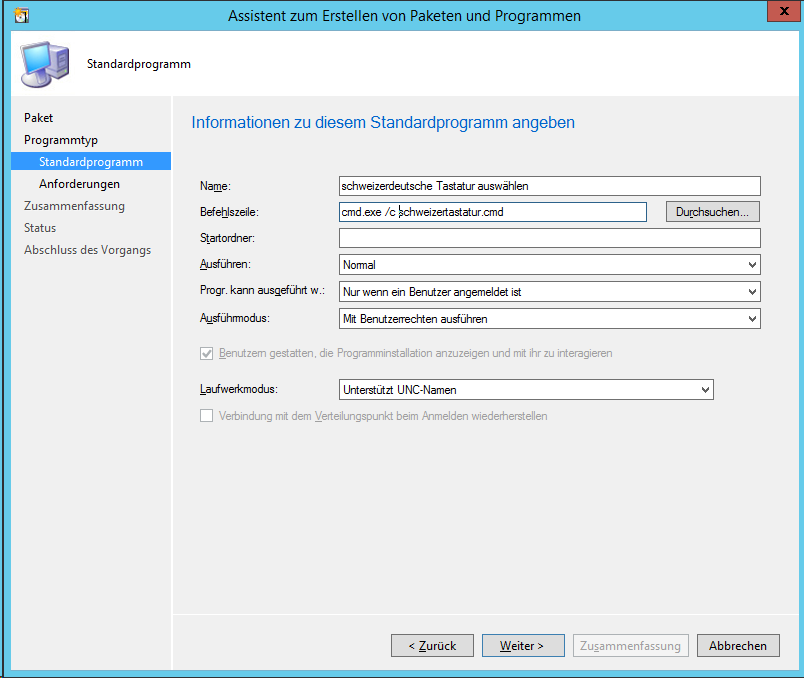
Task: Open the Ausführmodus dropdown
Action: tap(550, 319)
